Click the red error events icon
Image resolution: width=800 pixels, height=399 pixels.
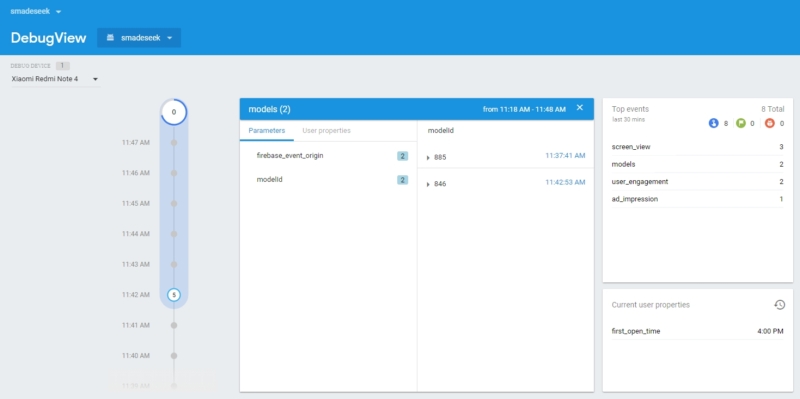[769, 123]
